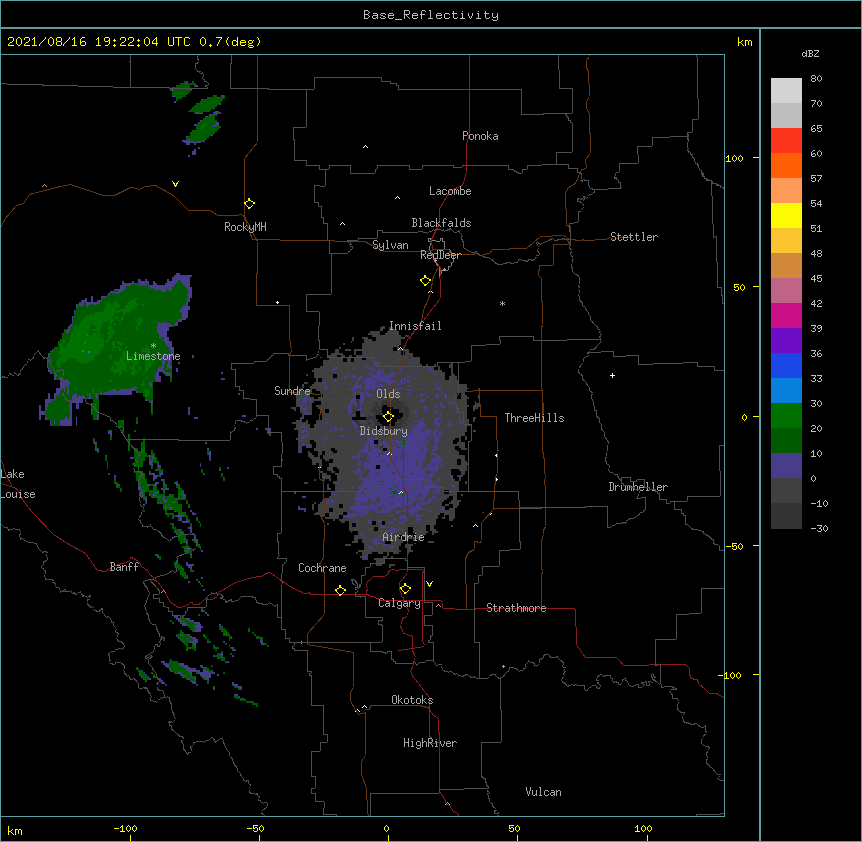Screen dimensions: 862x842
Task: Click the HighRiver label
Action: pyautogui.click(x=430, y=743)
